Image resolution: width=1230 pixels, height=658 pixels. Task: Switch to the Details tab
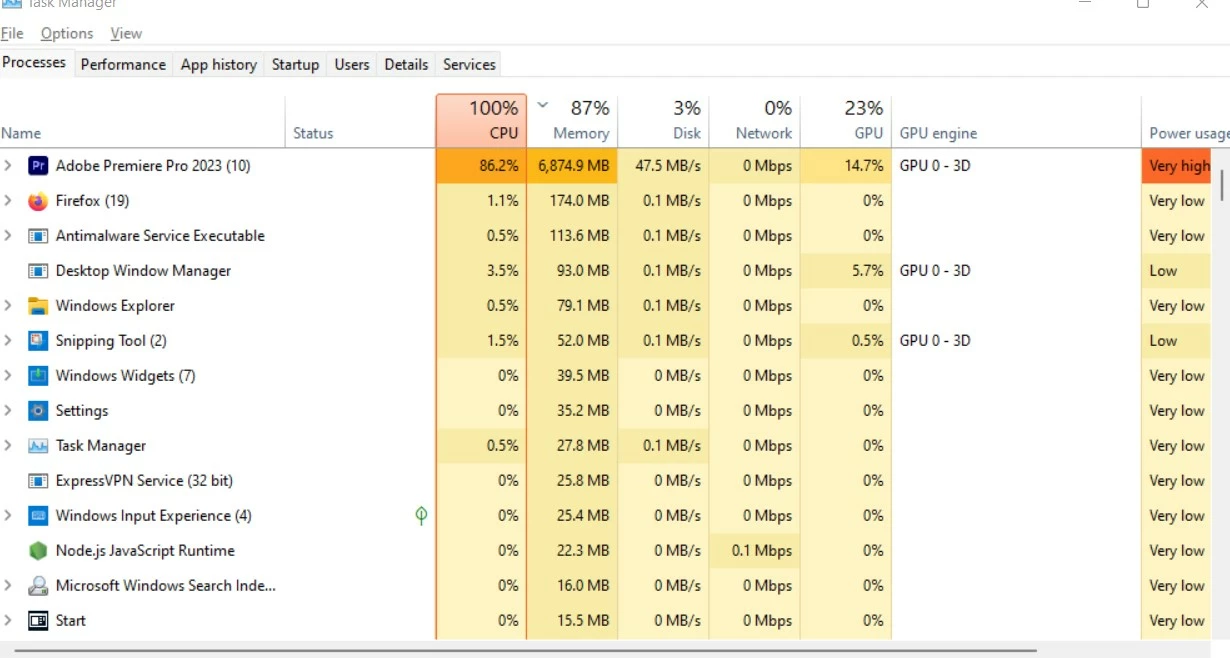[x=406, y=64]
